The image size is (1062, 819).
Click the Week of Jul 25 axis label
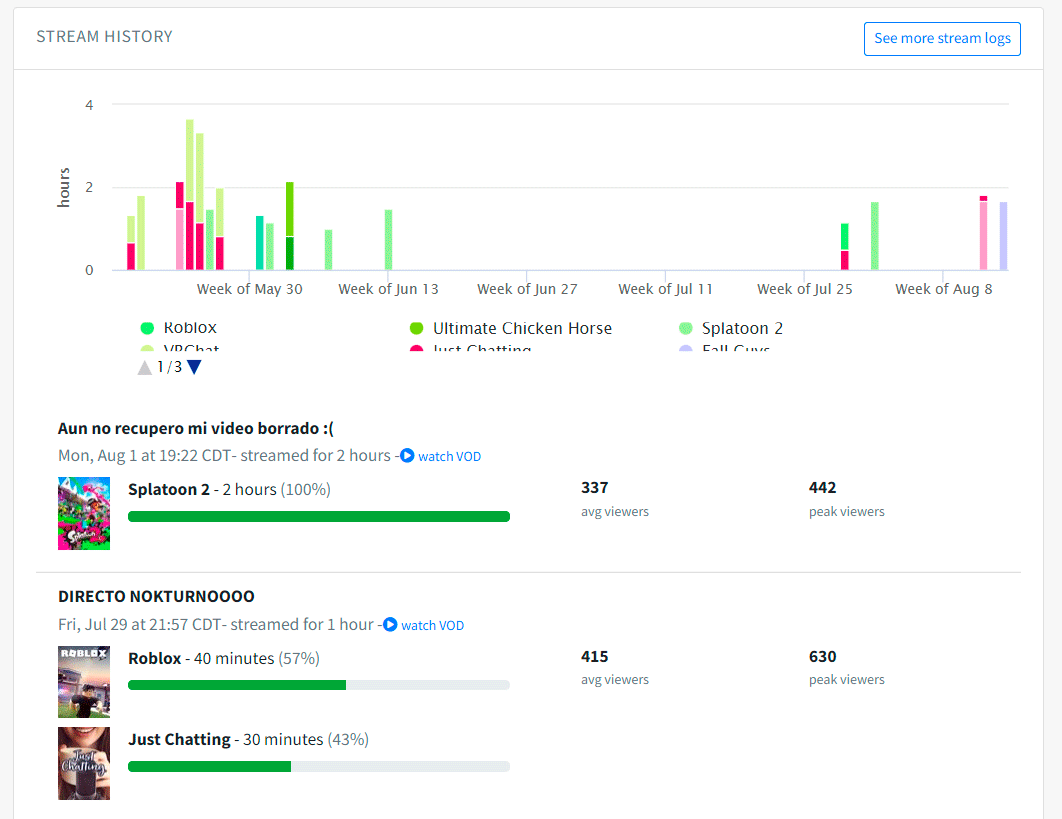(805, 289)
